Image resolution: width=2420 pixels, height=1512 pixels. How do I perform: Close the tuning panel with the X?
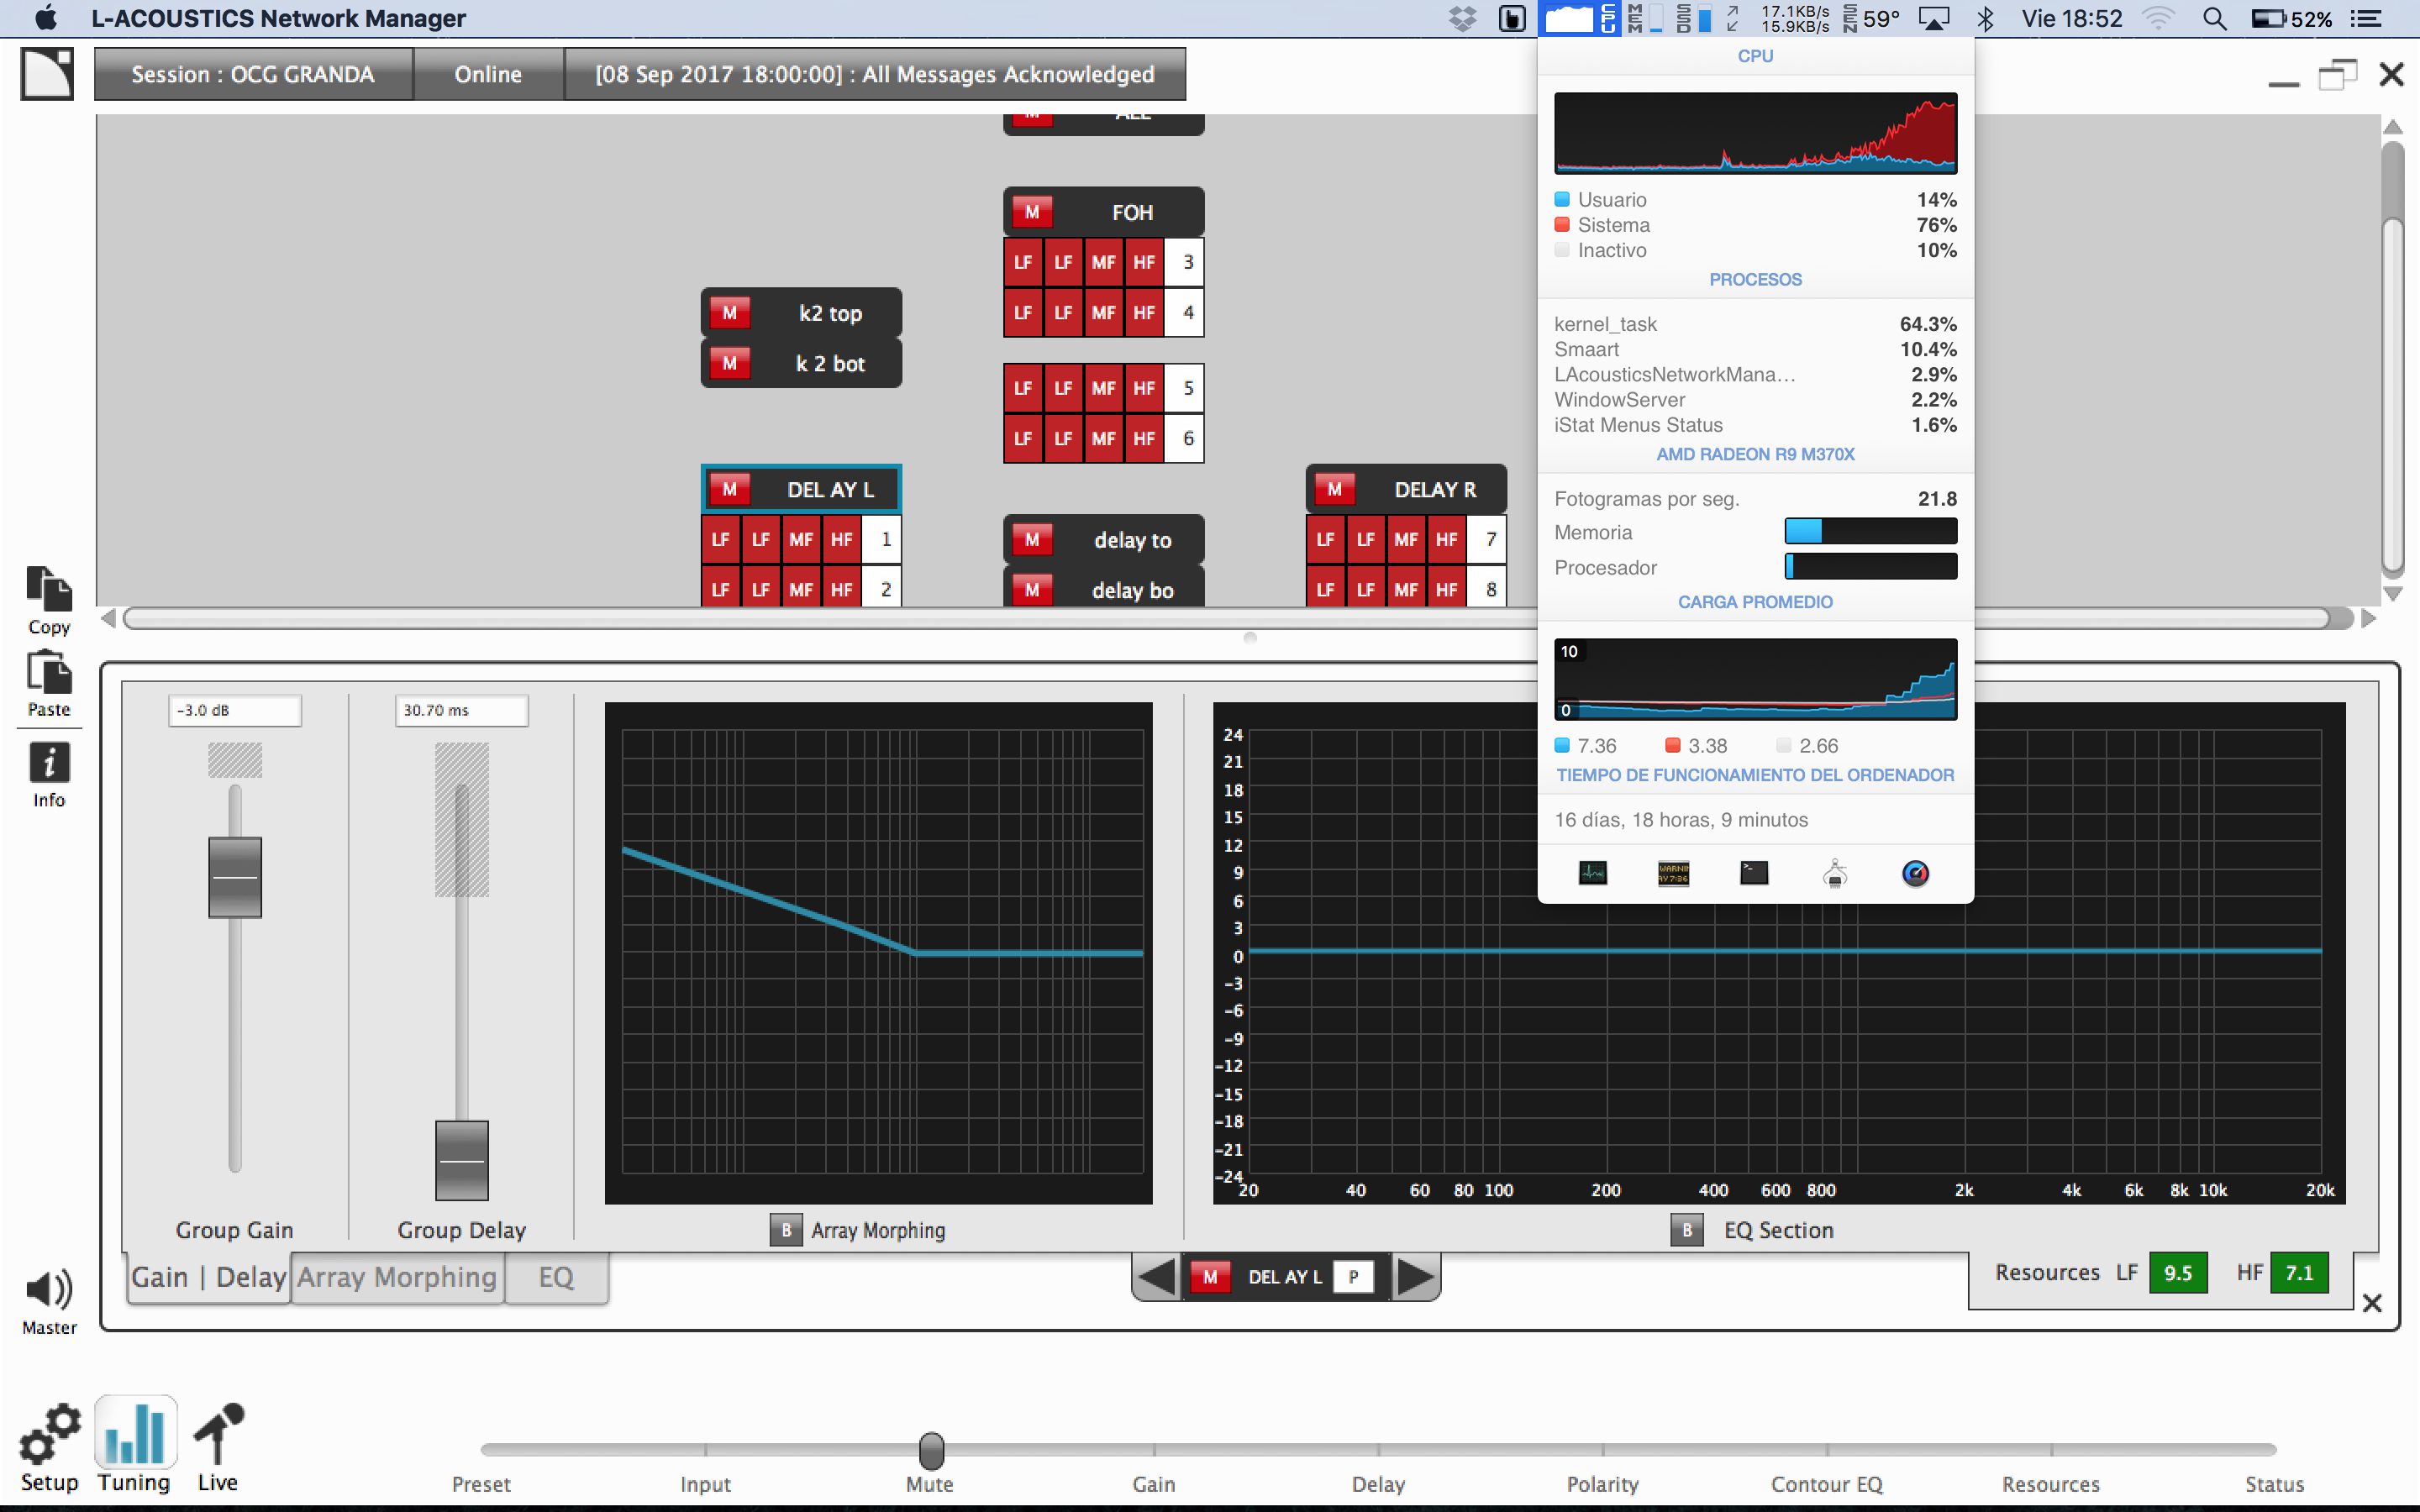click(2371, 1303)
